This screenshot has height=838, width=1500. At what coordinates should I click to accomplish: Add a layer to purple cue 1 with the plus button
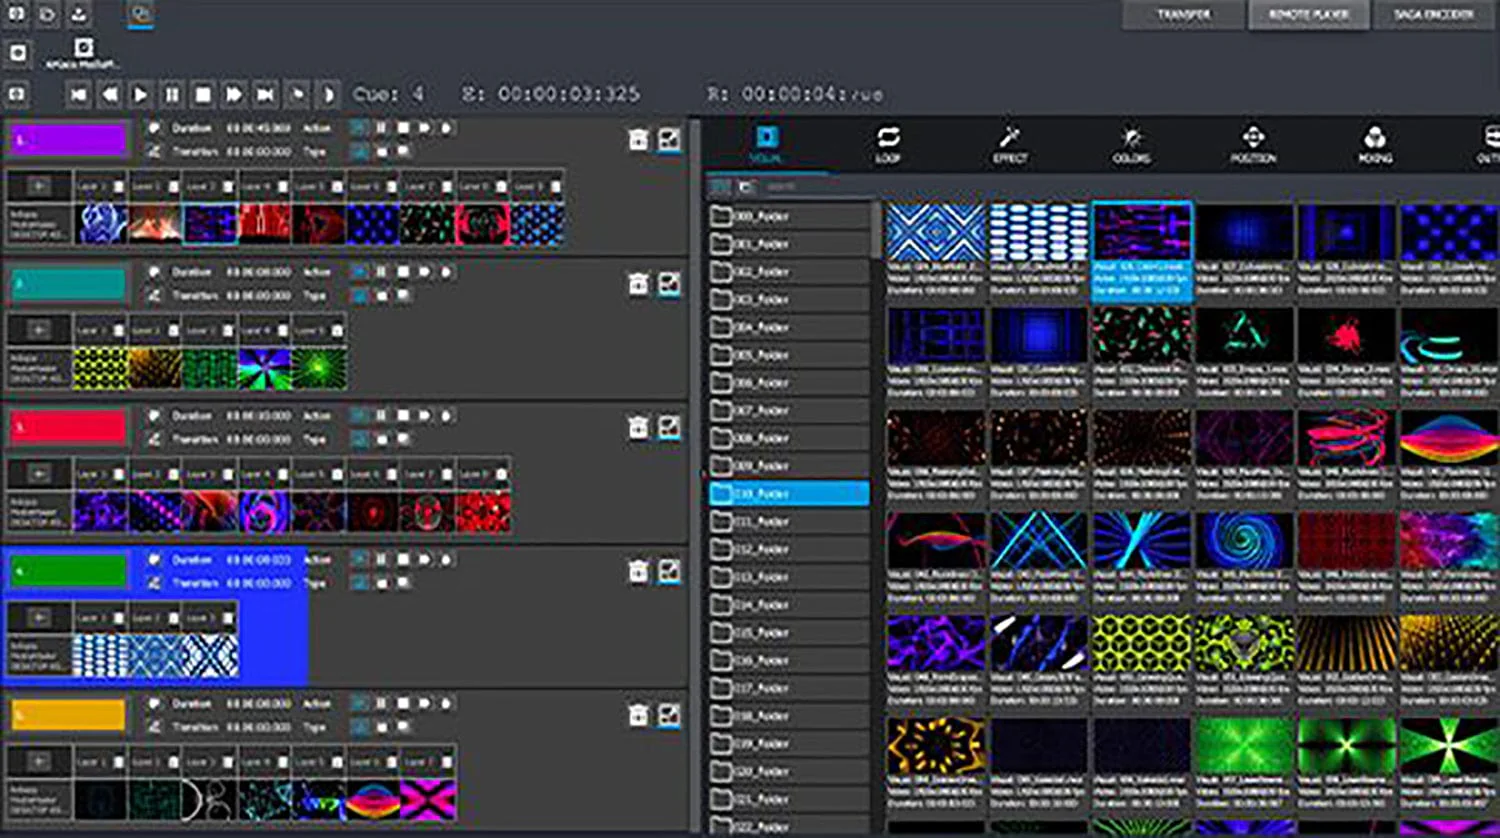[x=38, y=186]
